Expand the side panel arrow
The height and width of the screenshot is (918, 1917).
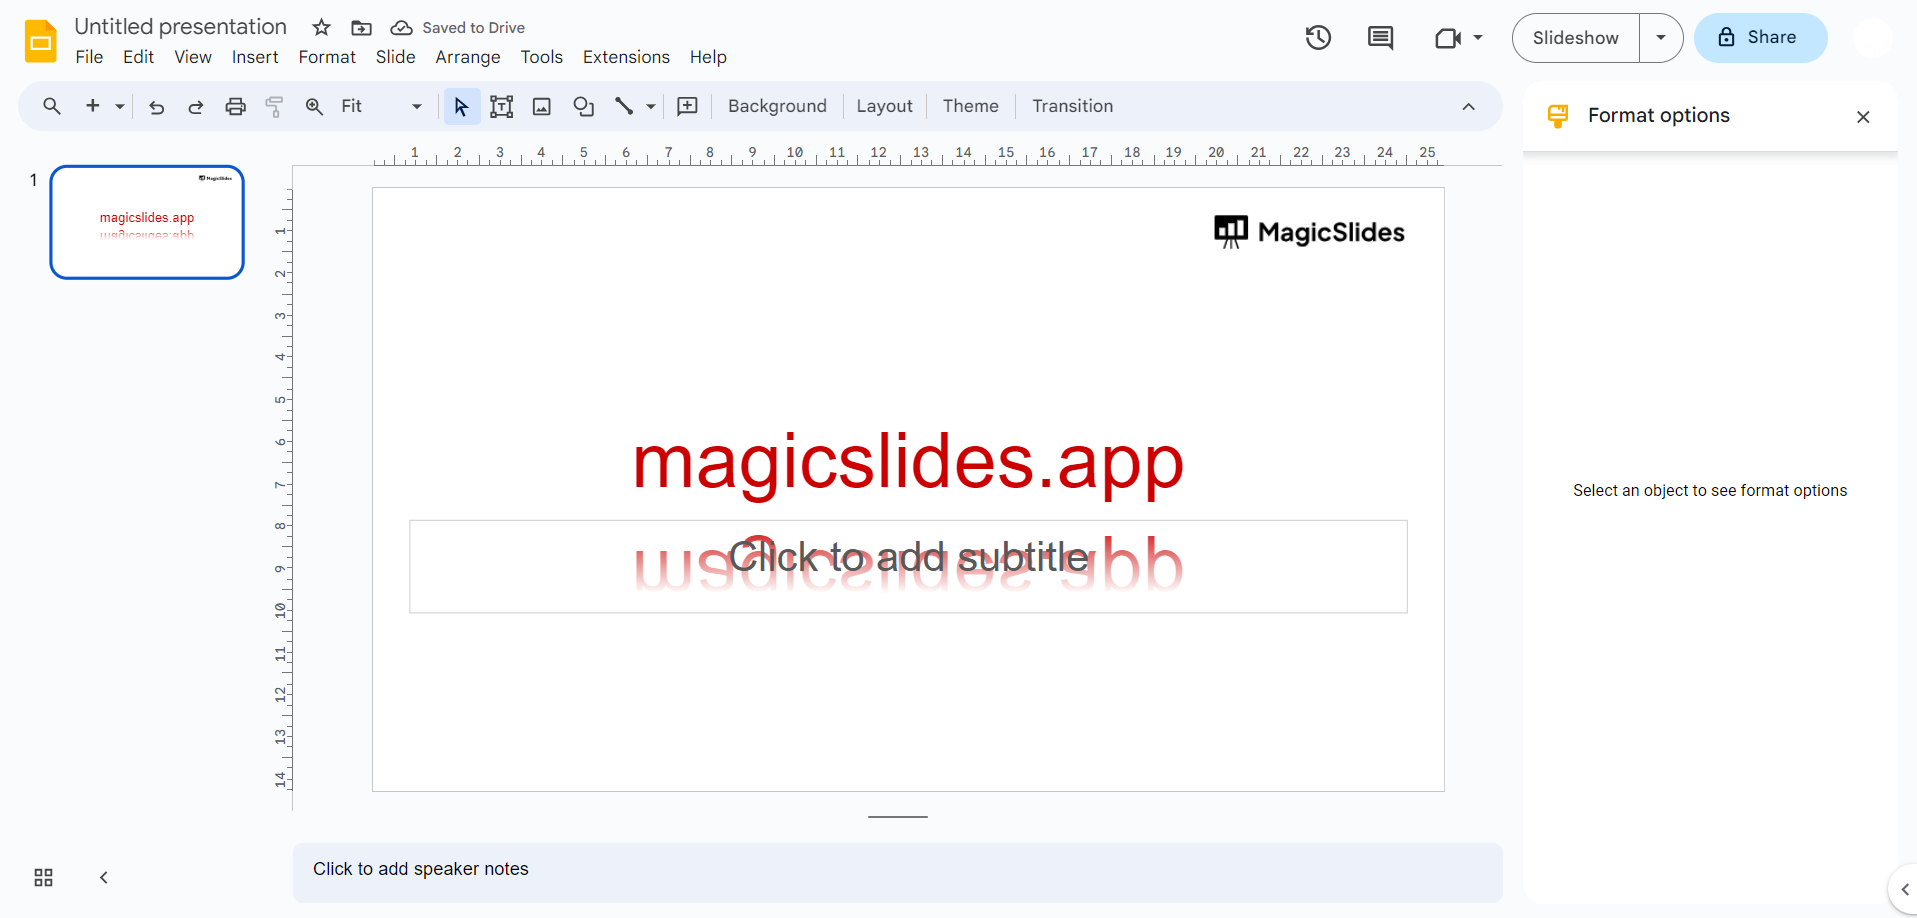[1904, 889]
